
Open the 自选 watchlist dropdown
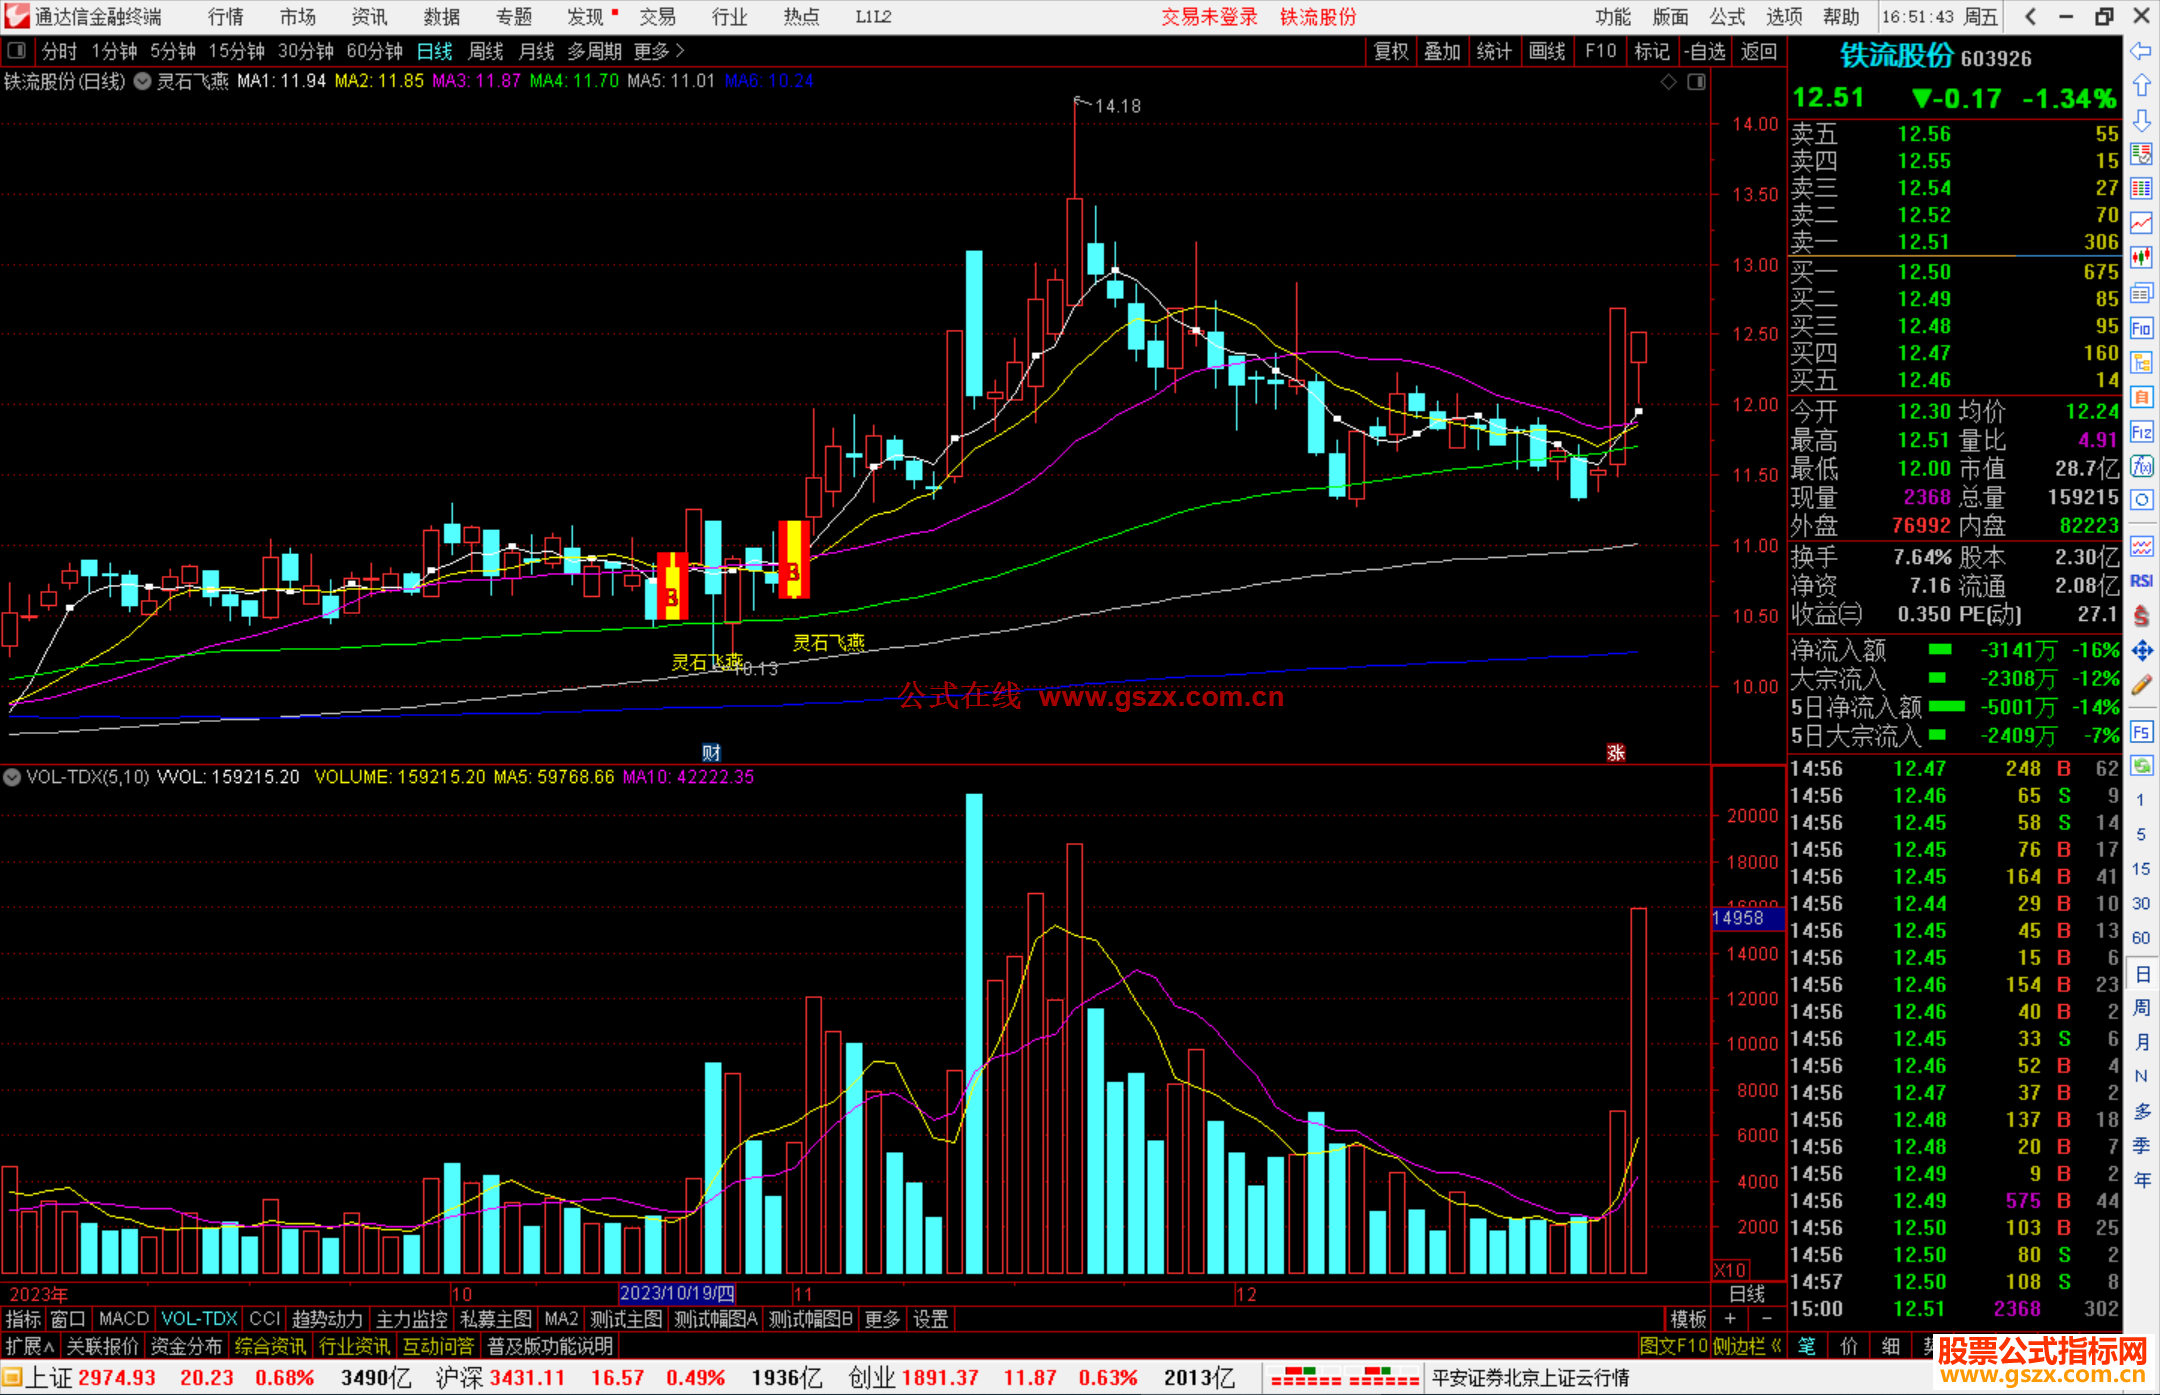[x=1704, y=51]
